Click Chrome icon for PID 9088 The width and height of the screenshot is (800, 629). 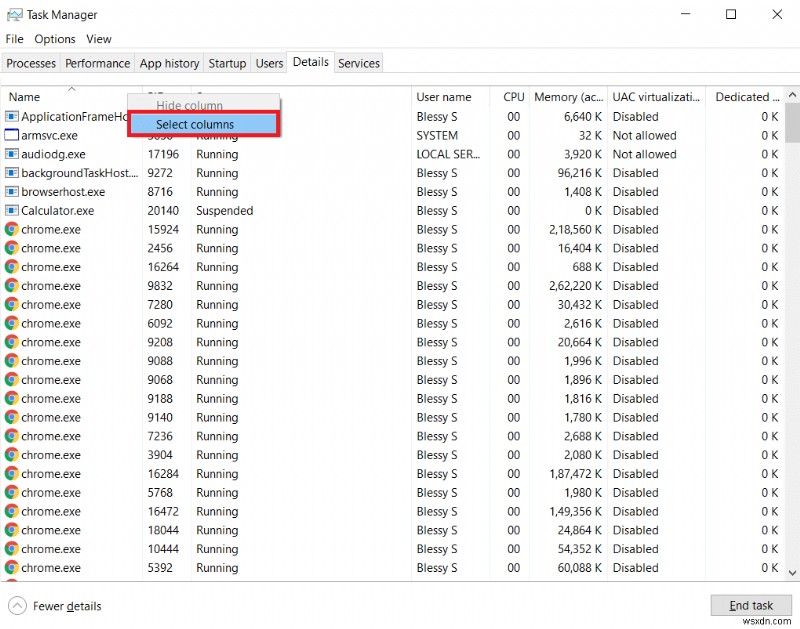[12, 361]
